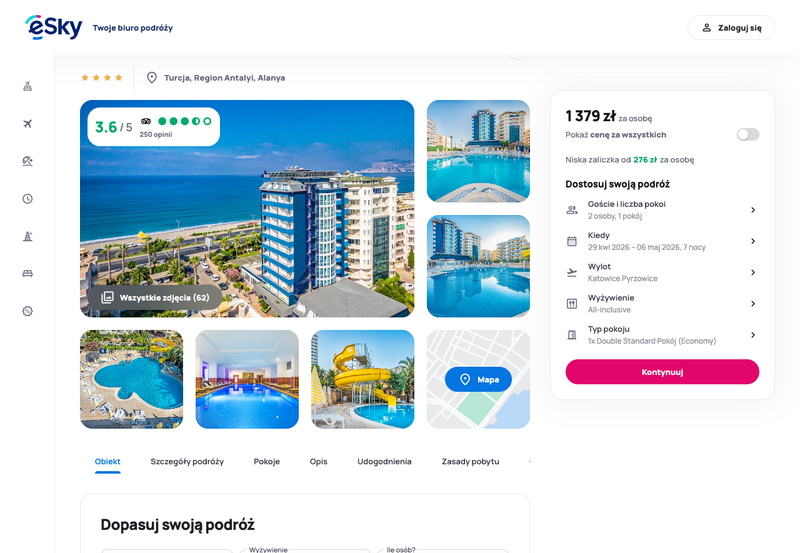Open the clock last-minute sidebar icon
Screen dimensions: 800x553
coord(28,198)
